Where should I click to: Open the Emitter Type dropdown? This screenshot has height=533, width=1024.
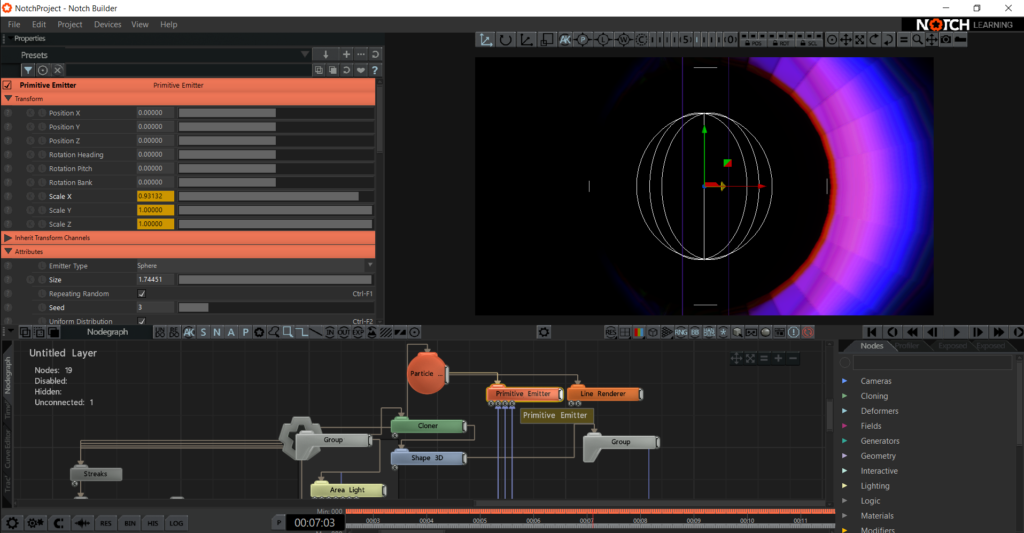[x=255, y=265]
